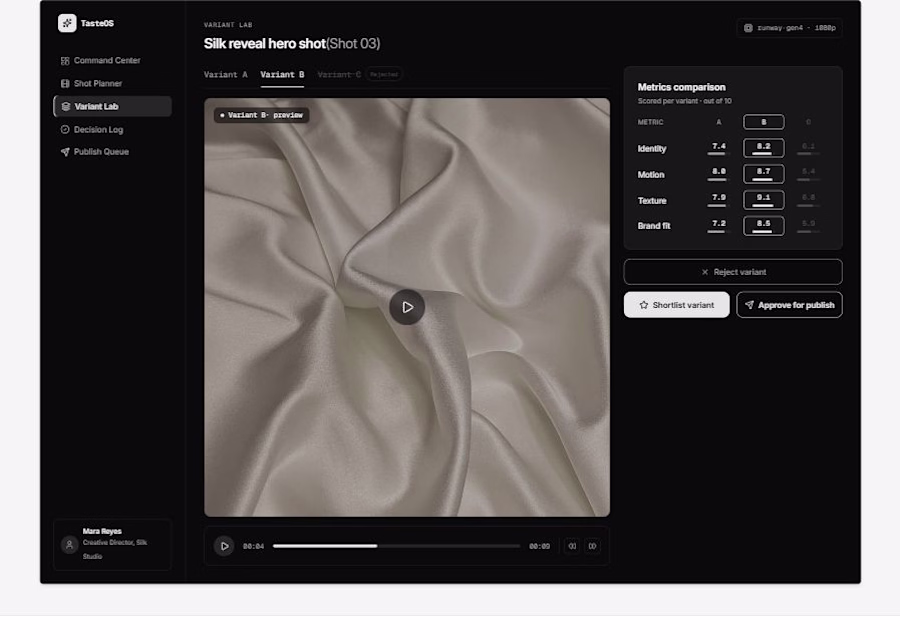900x640 pixels.
Task: Click the 00:04 current time
Action: (x=253, y=546)
